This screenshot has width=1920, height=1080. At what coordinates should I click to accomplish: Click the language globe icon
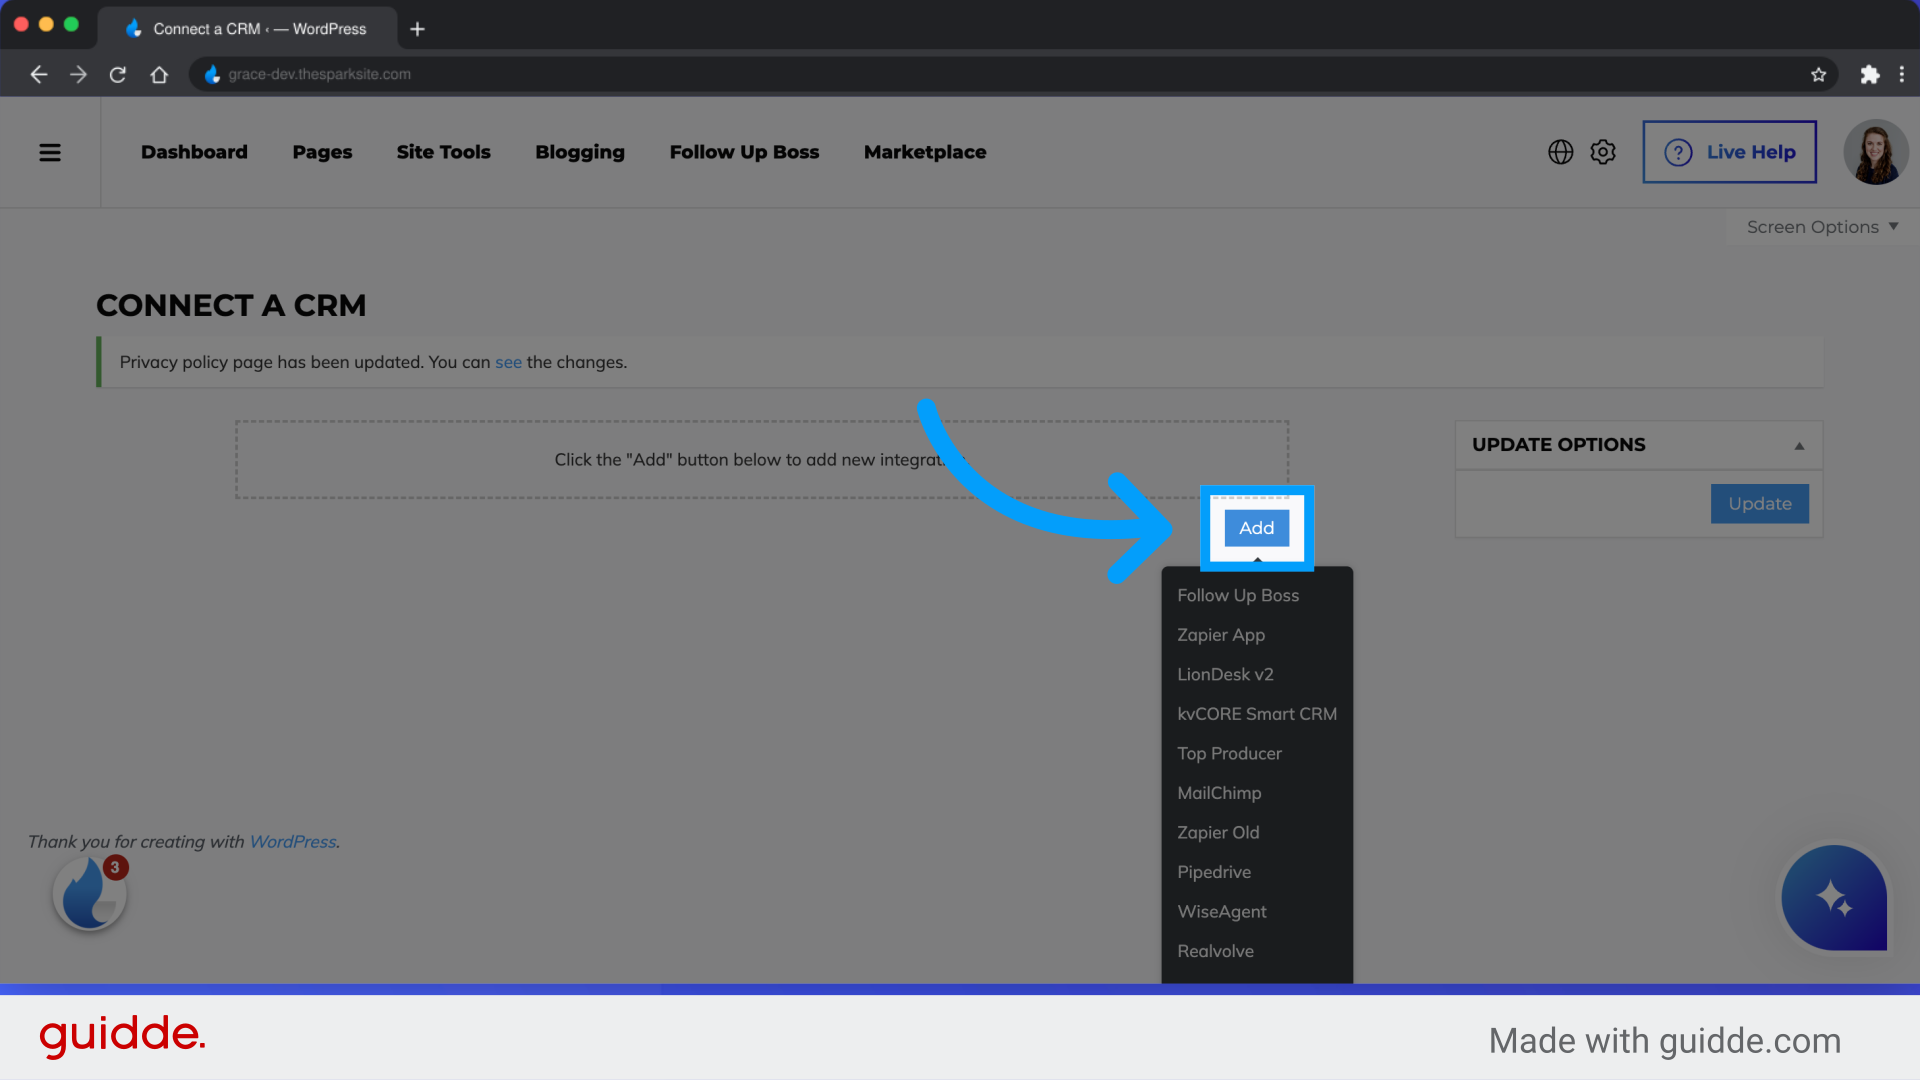[1560, 152]
